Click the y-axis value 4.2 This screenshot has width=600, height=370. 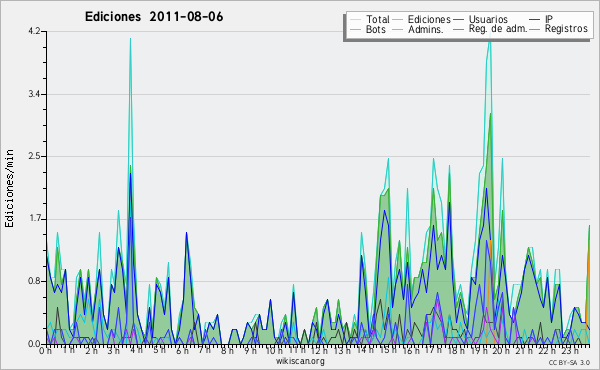coord(34,31)
